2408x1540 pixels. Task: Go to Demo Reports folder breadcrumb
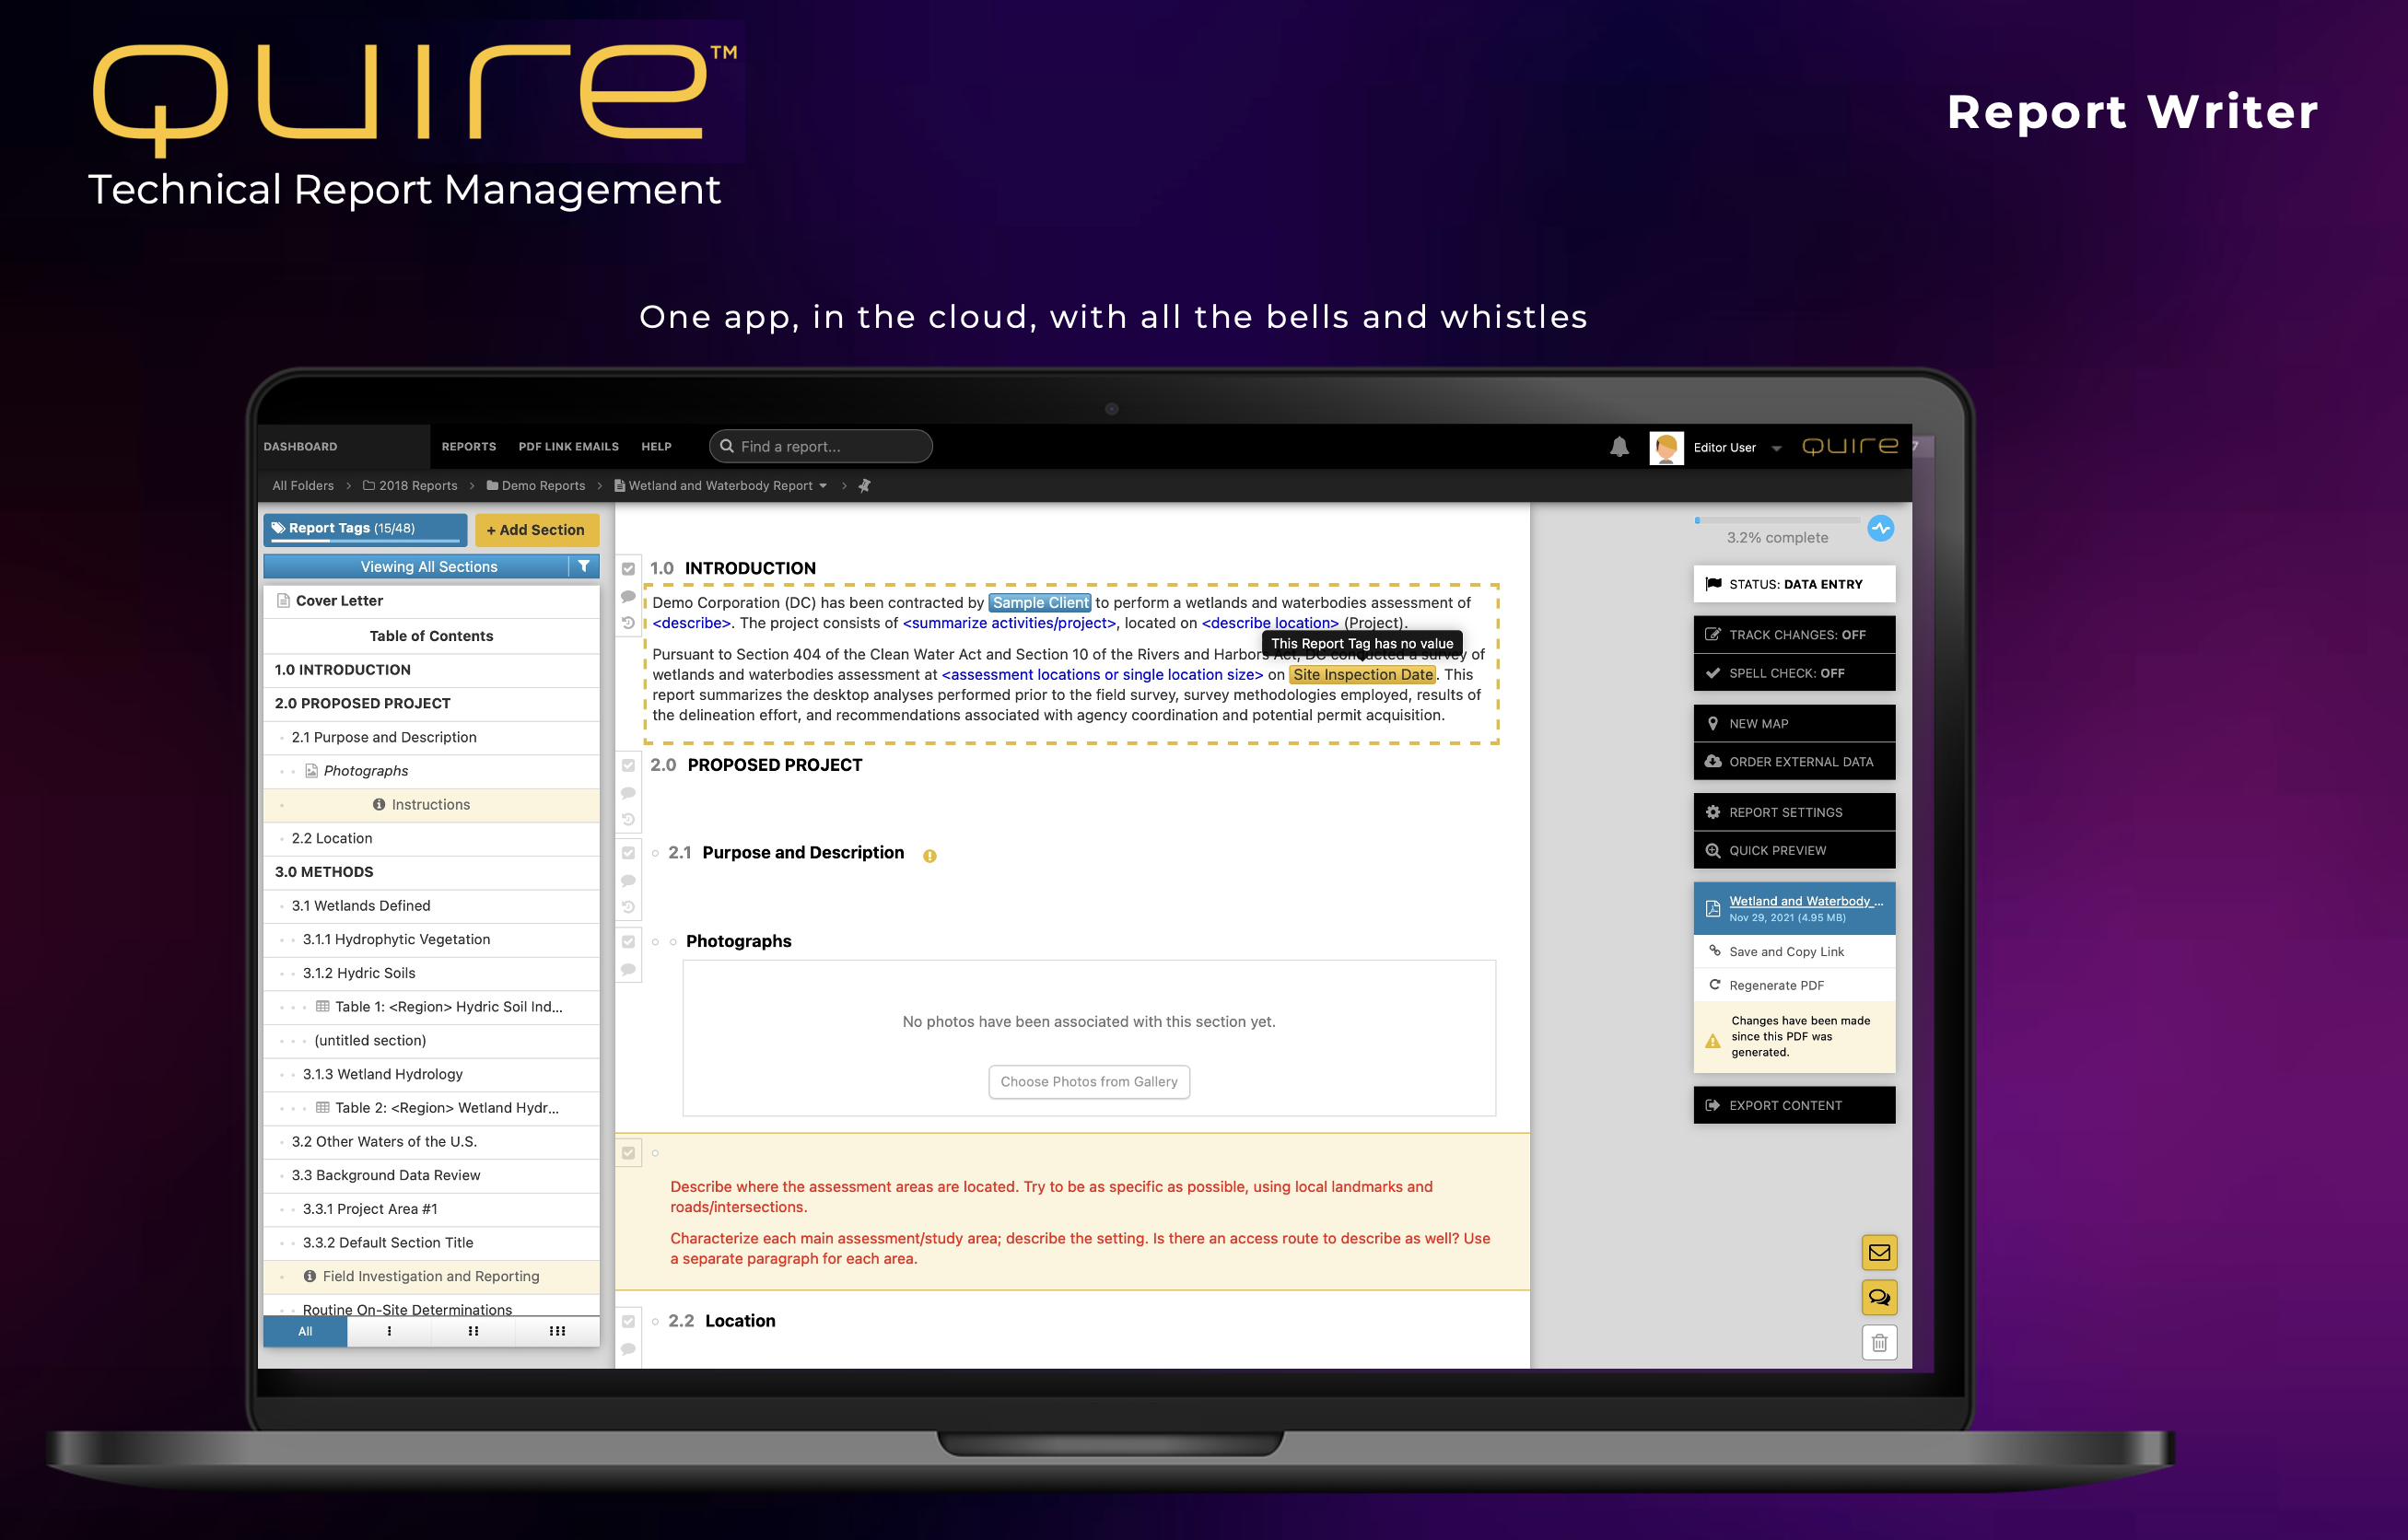(x=536, y=486)
